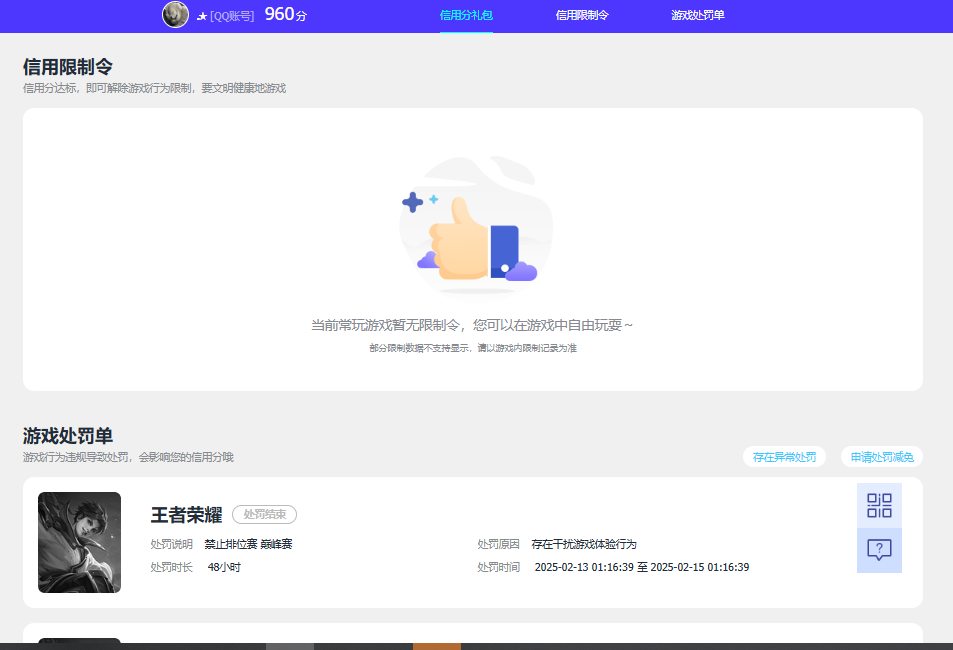Click the 存在干扰游戏体验行为 penalty reason
The width and height of the screenshot is (953, 650).
[584, 544]
